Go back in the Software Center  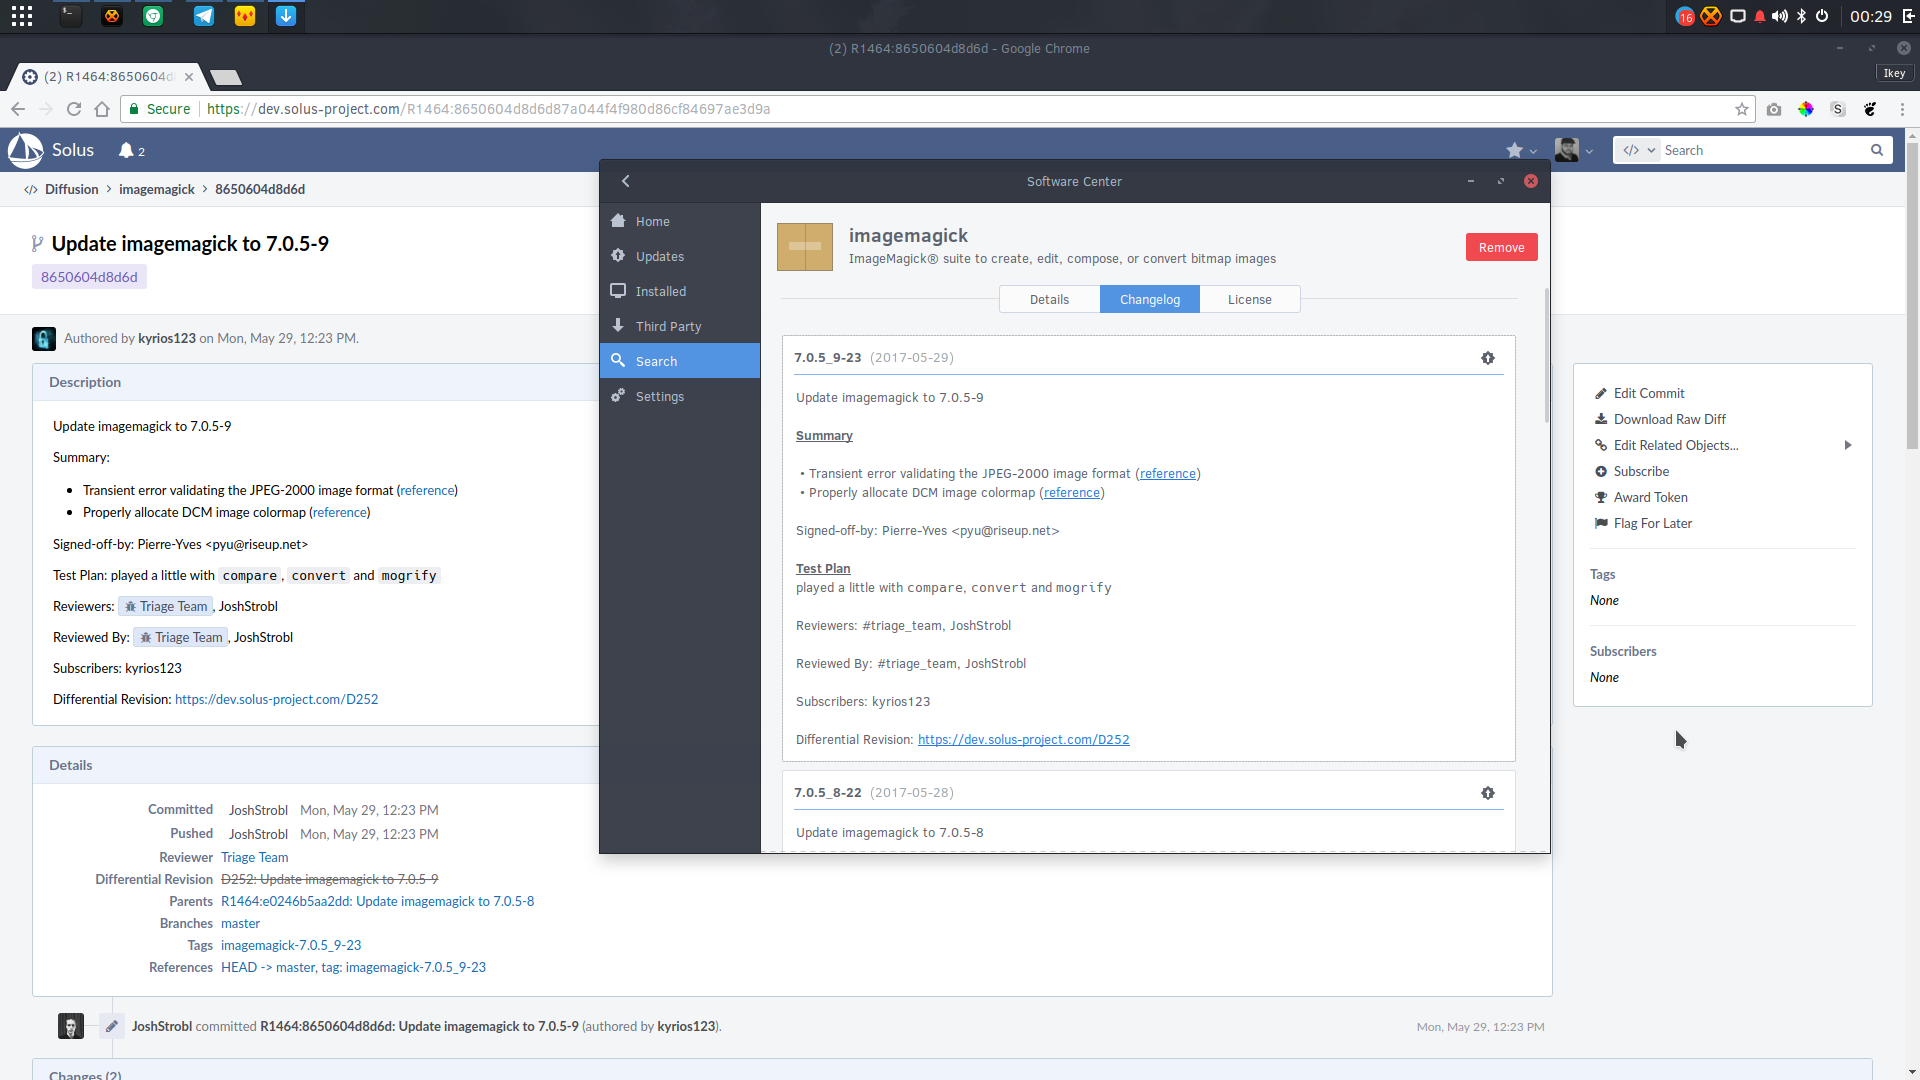626,181
